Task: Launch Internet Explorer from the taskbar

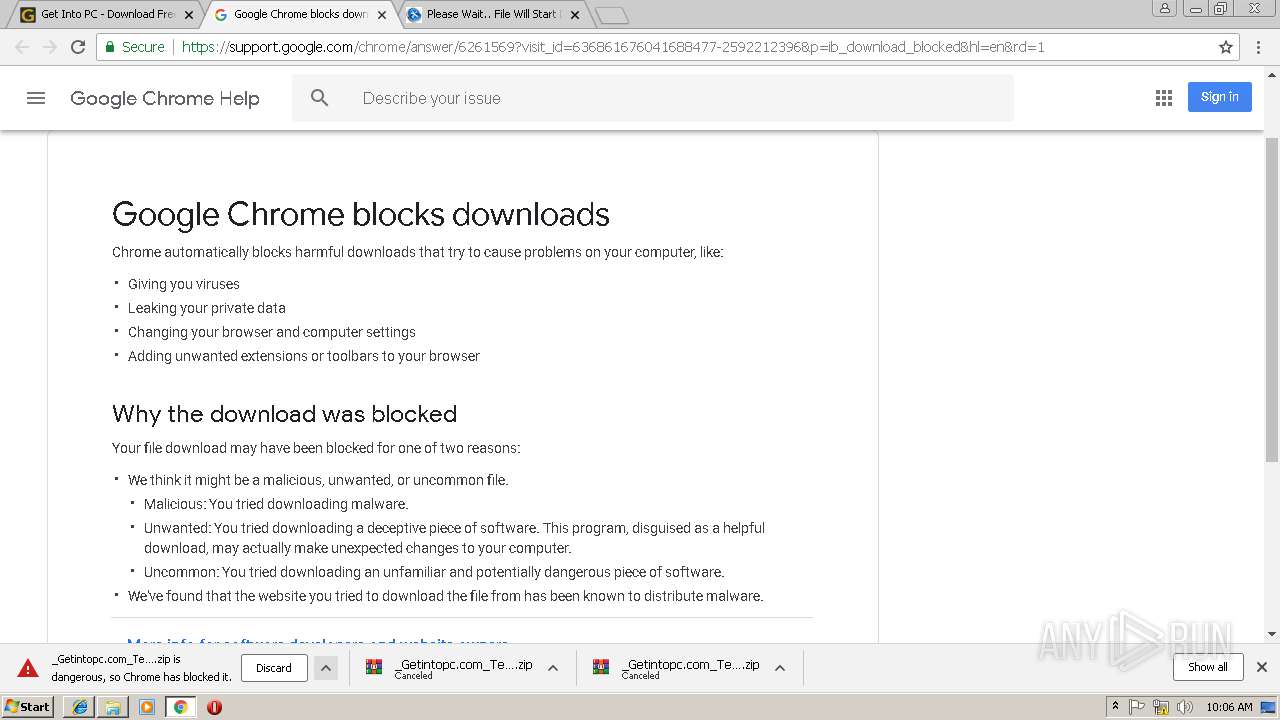Action: [x=80, y=707]
